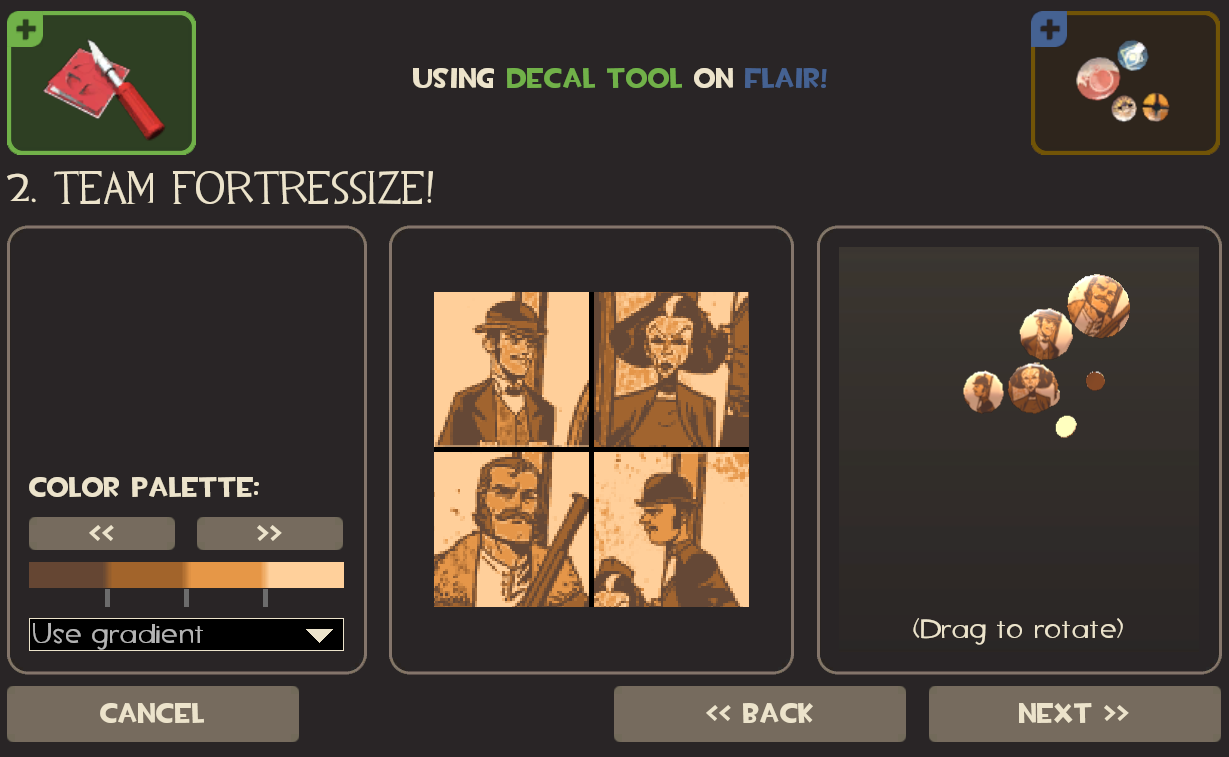This screenshot has height=757, width=1229.
Task: Select the cream button in 3D preview
Action: [1066, 426]
